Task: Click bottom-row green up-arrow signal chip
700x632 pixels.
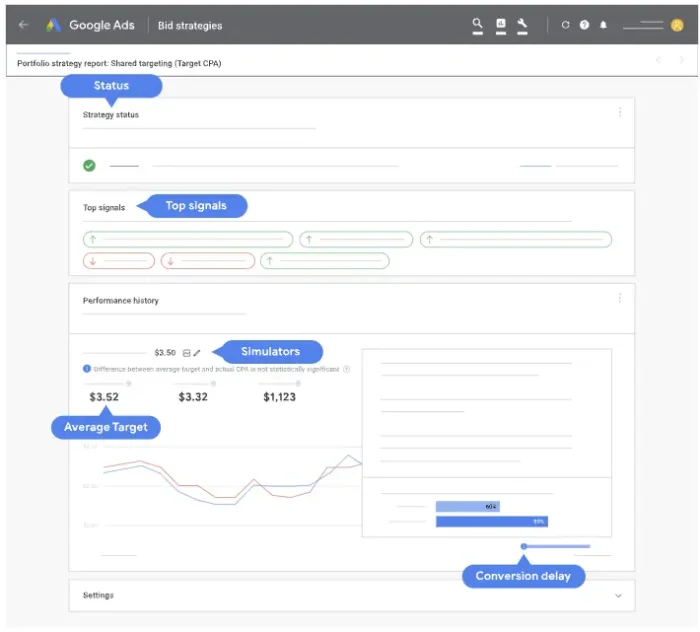Action: [325, 261]
